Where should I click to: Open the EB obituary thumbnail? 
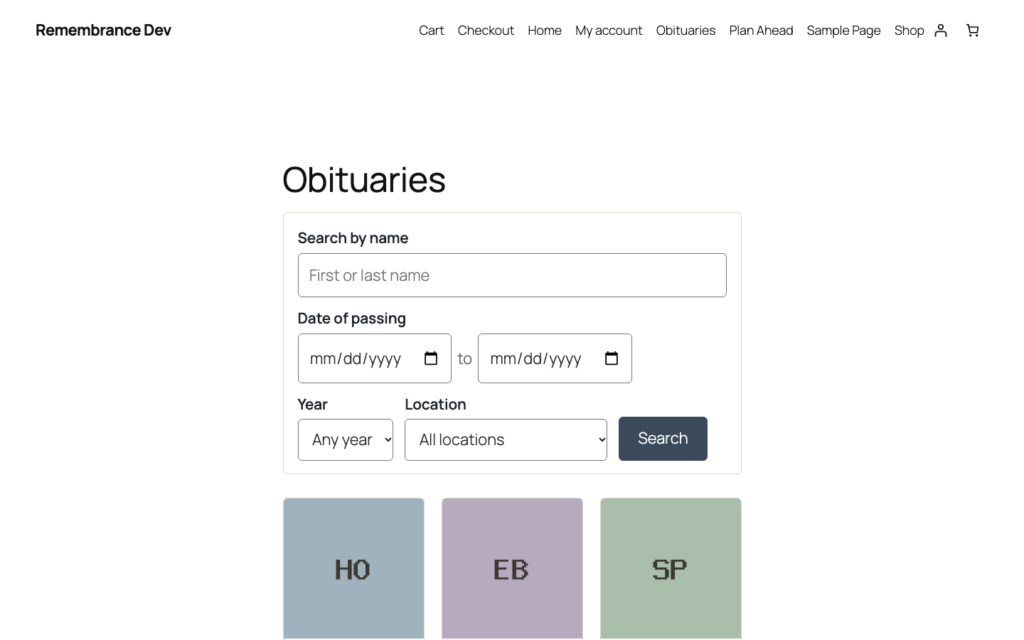click(x=512, y=569)
